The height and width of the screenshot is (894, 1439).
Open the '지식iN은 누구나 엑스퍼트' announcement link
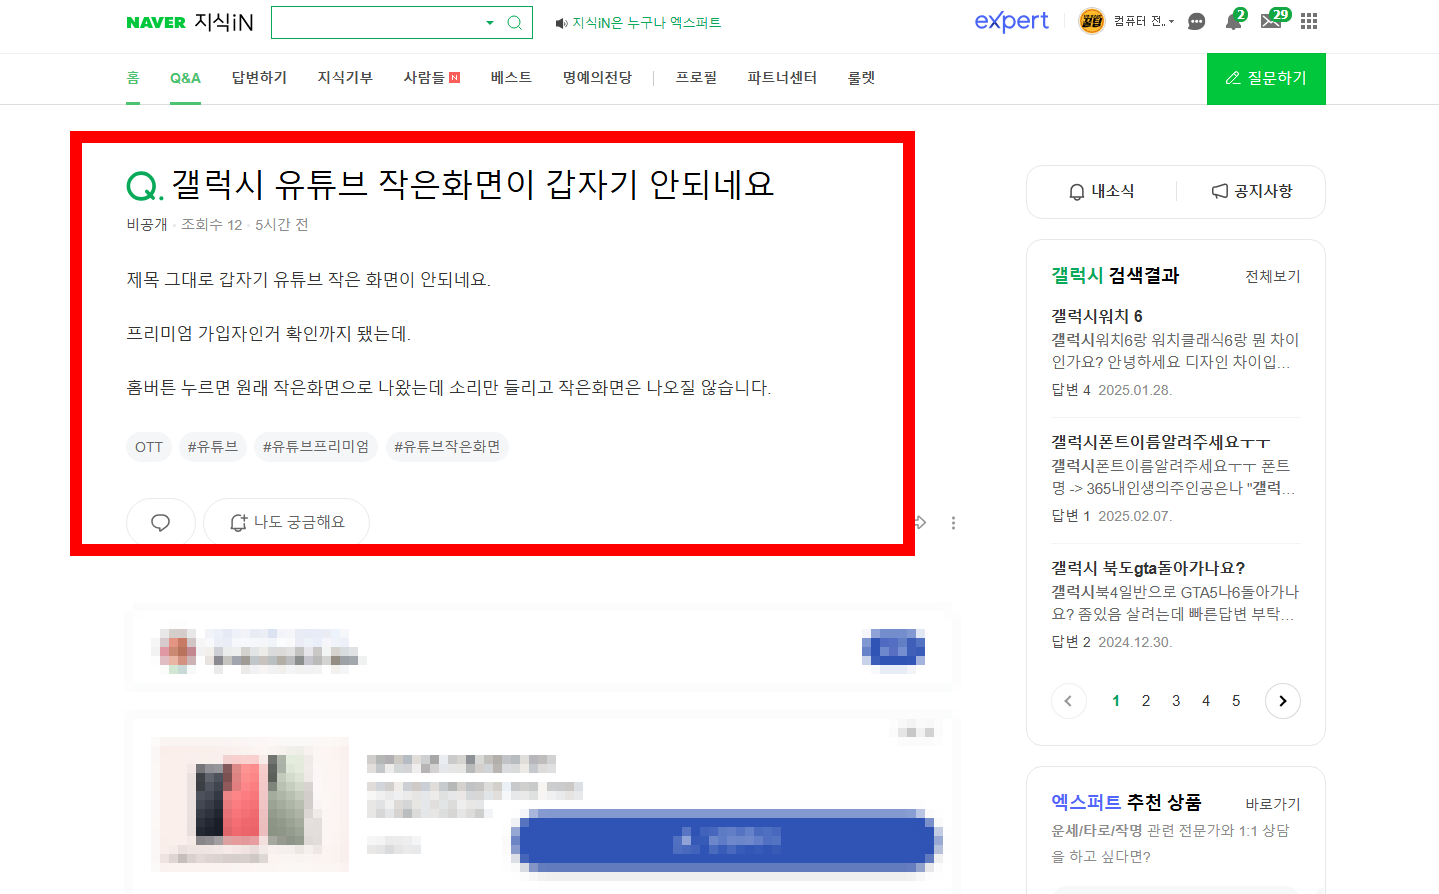pyautogui.click(x=646, y=22)
